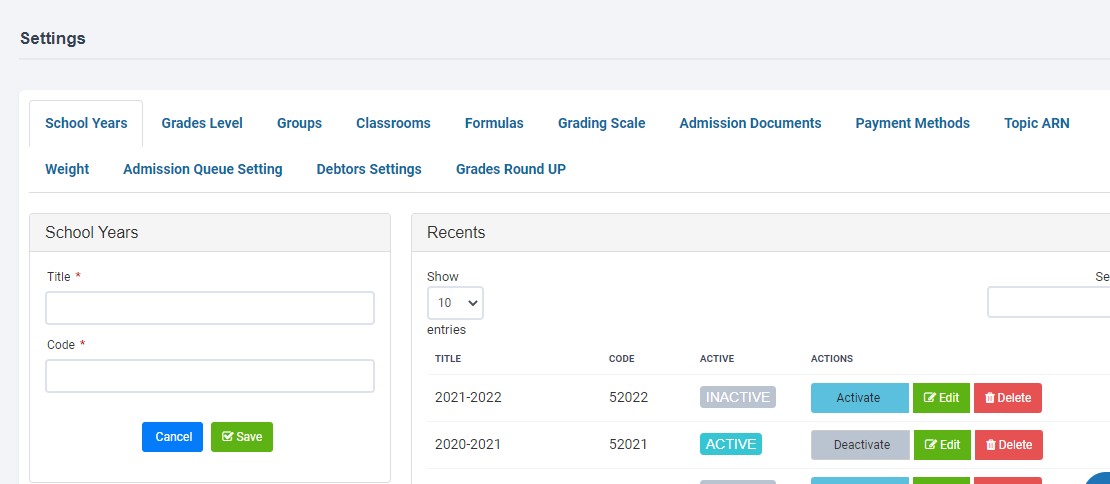1110x484 pixels.
Task: Open the Grading Scale tab
Action: (602, 123)
